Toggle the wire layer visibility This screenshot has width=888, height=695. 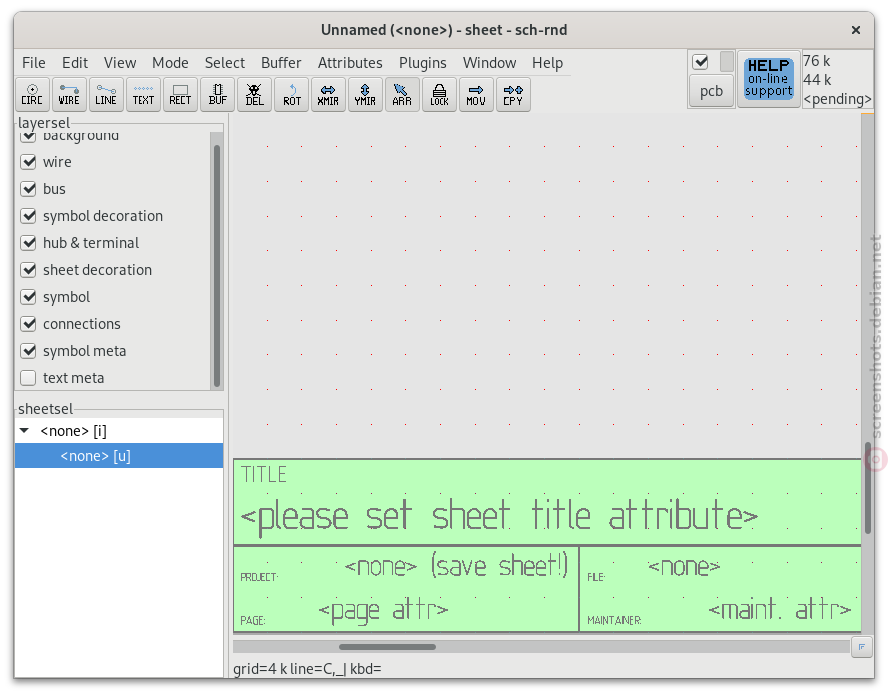pos(28,162)
